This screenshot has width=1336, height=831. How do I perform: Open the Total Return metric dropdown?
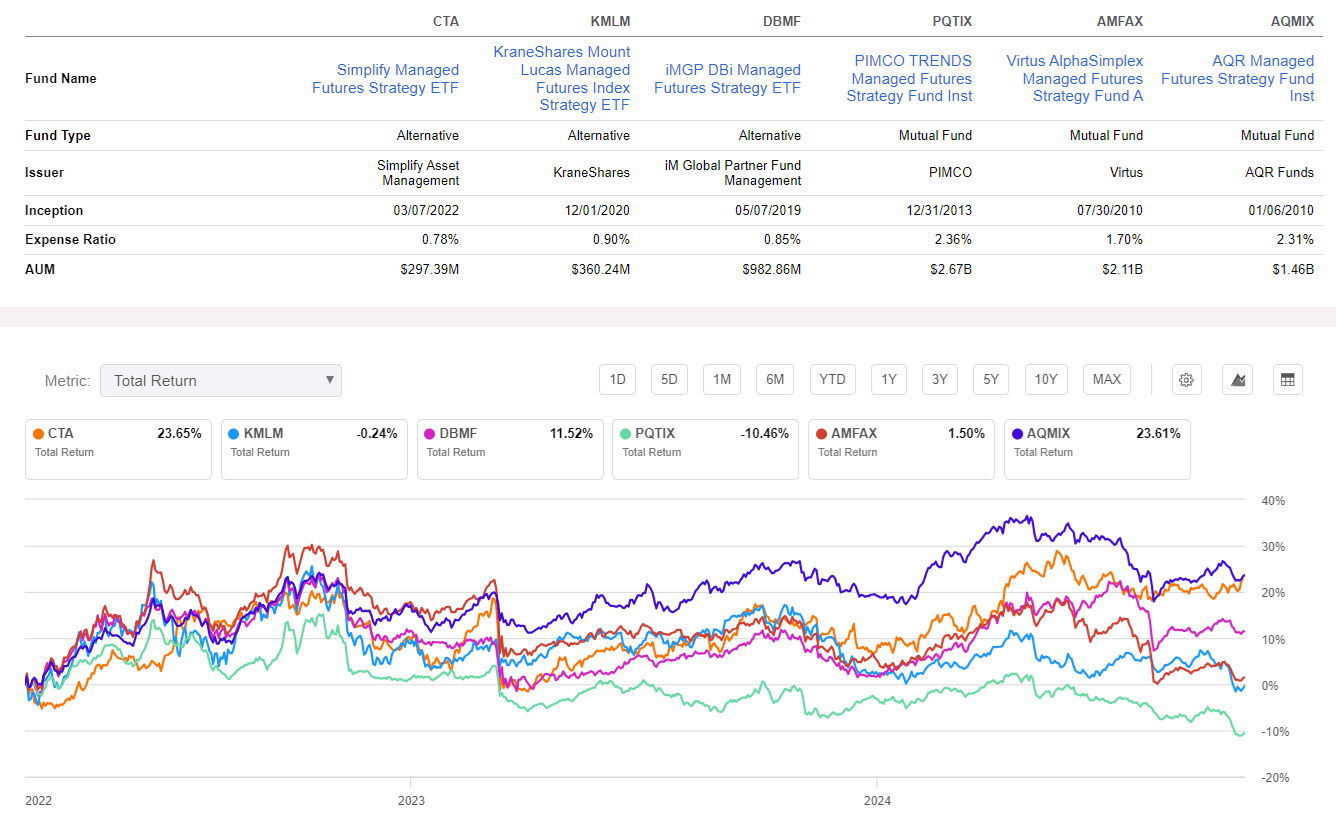coord(221,380)
